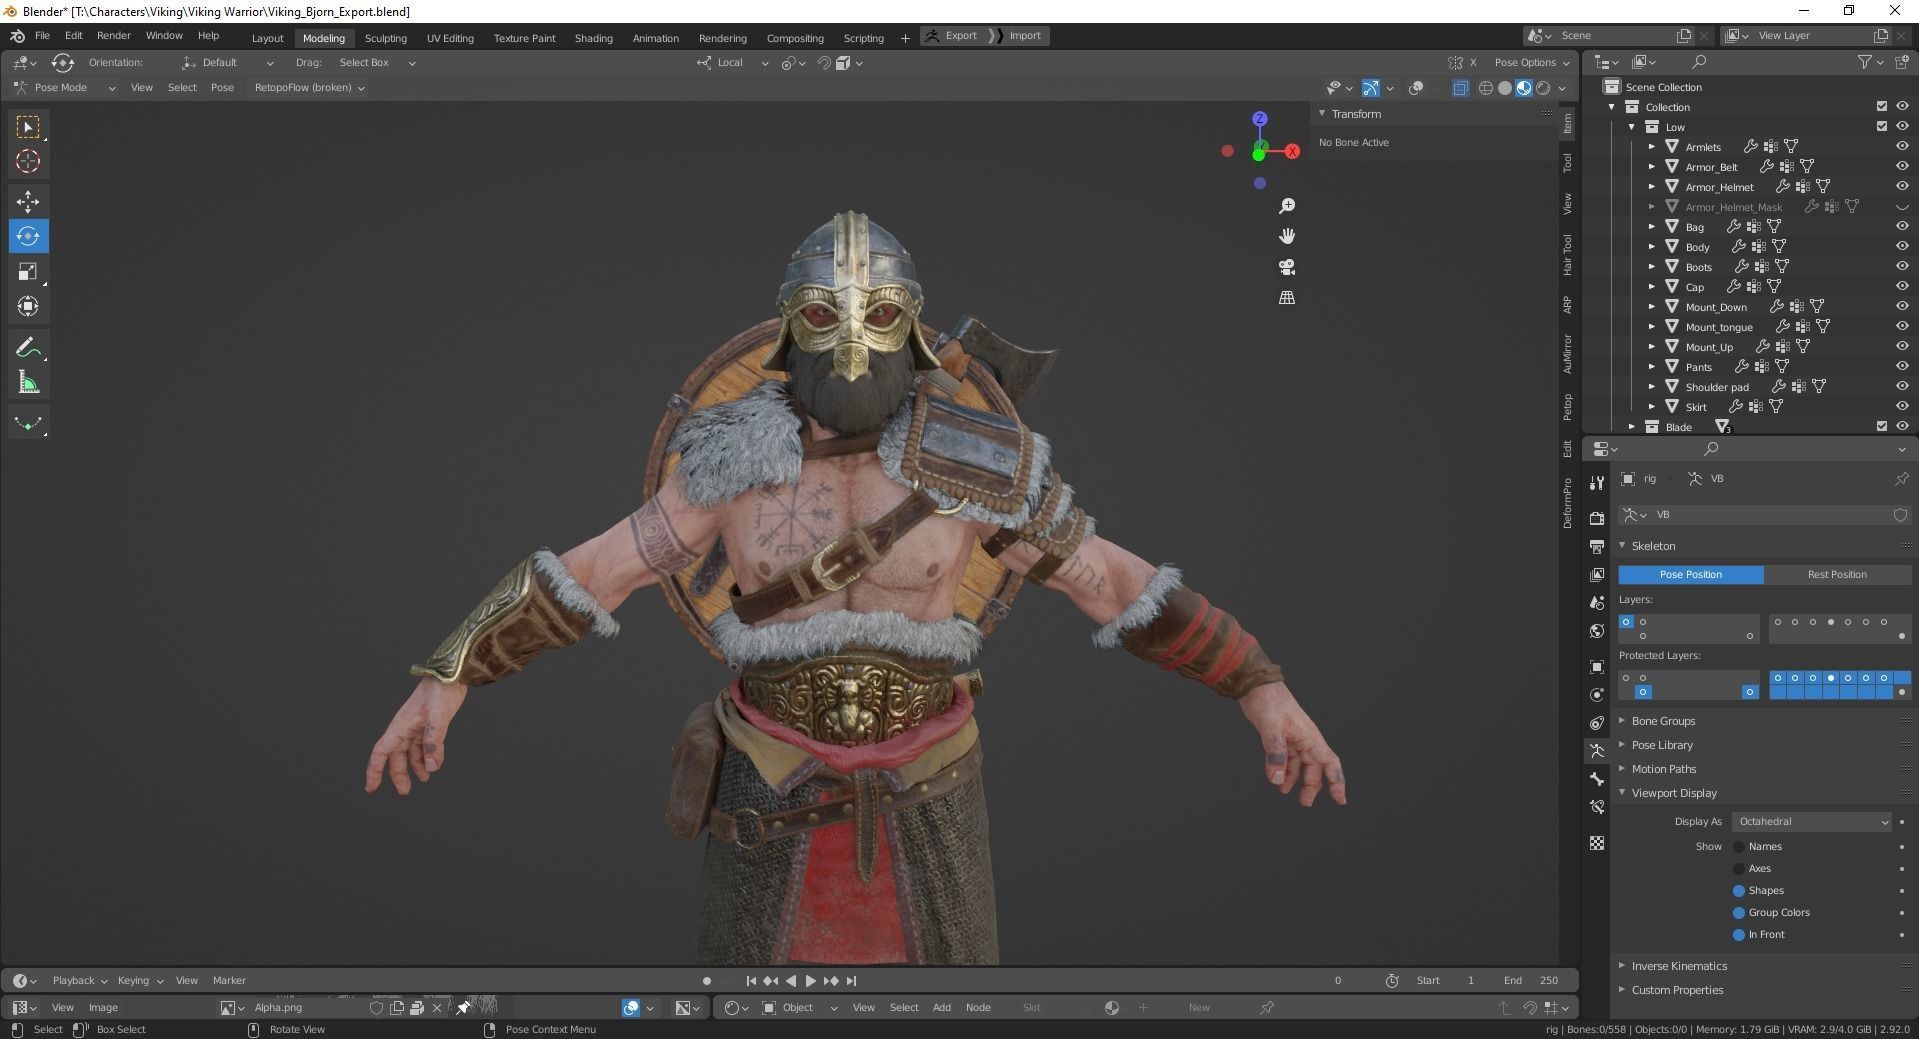Choose the Move tool
This screenshot has width=1919, height=1039.
pos(28,202)
